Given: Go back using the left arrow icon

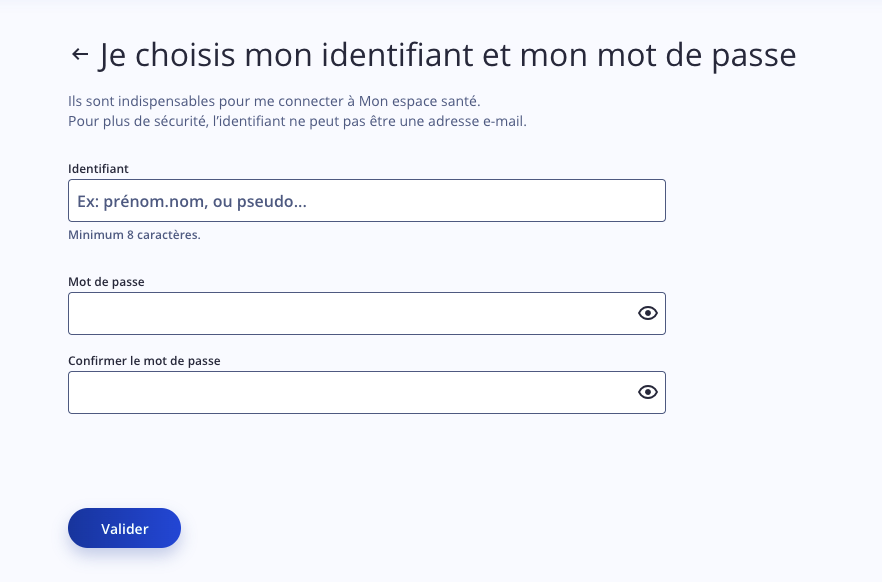Looking at the screenshot, I should coord(80,54).
